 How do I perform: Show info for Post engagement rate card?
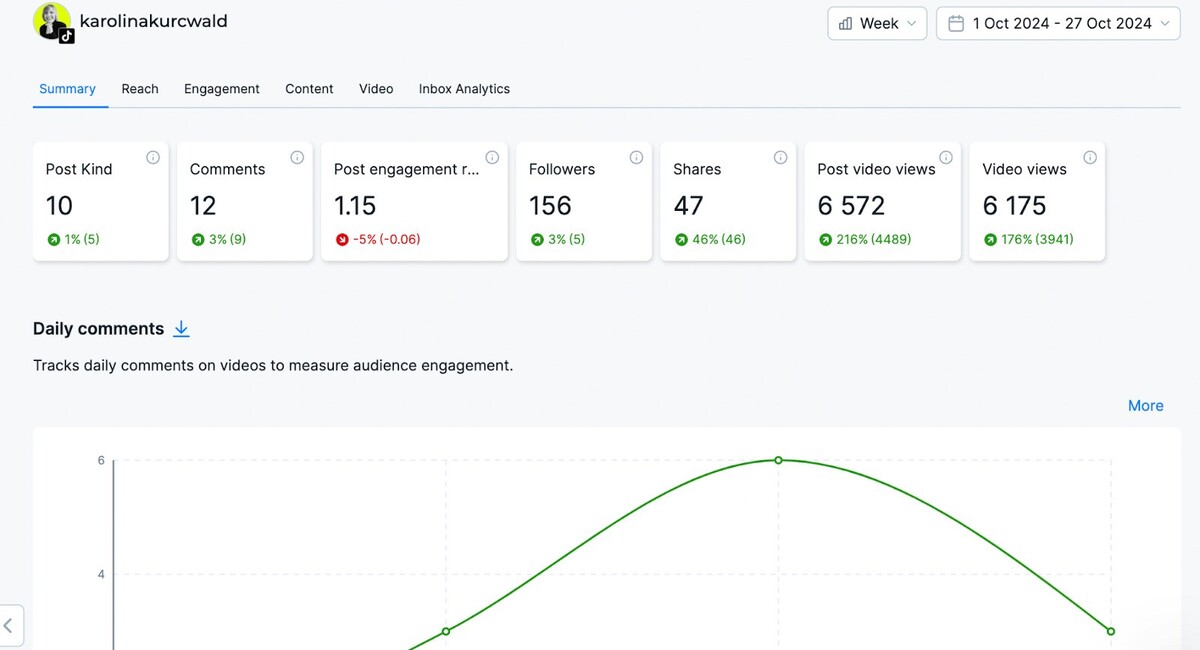(x=492, y=157)
